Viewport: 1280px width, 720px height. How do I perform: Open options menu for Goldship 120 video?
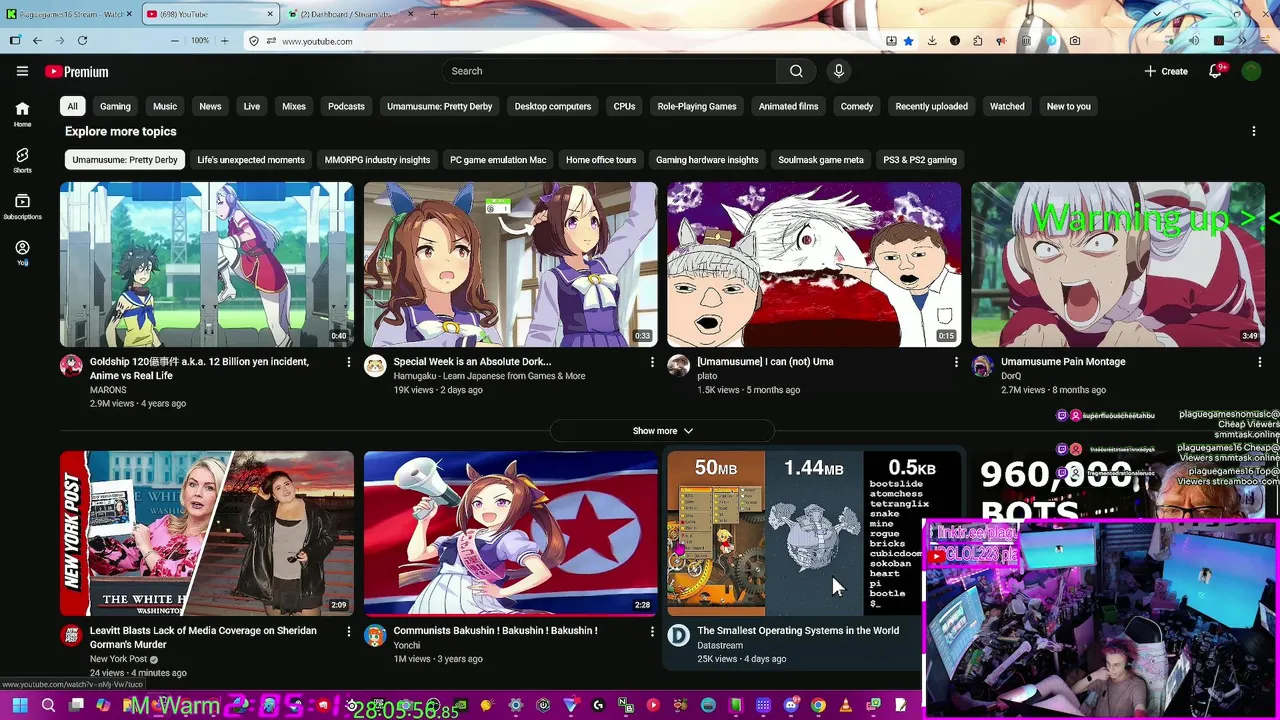[x=348, y=362]
